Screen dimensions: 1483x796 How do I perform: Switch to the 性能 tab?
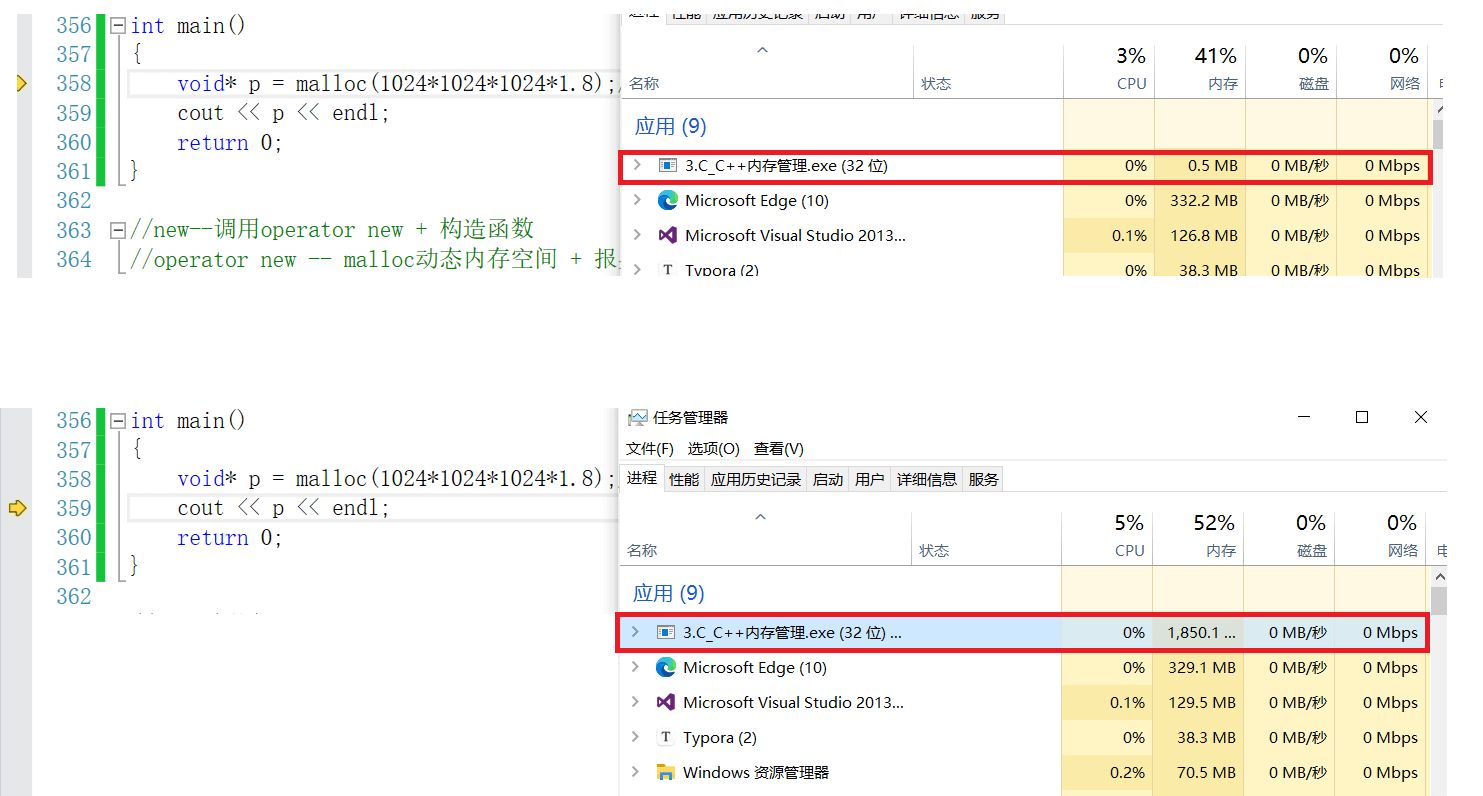pos(683,478)
